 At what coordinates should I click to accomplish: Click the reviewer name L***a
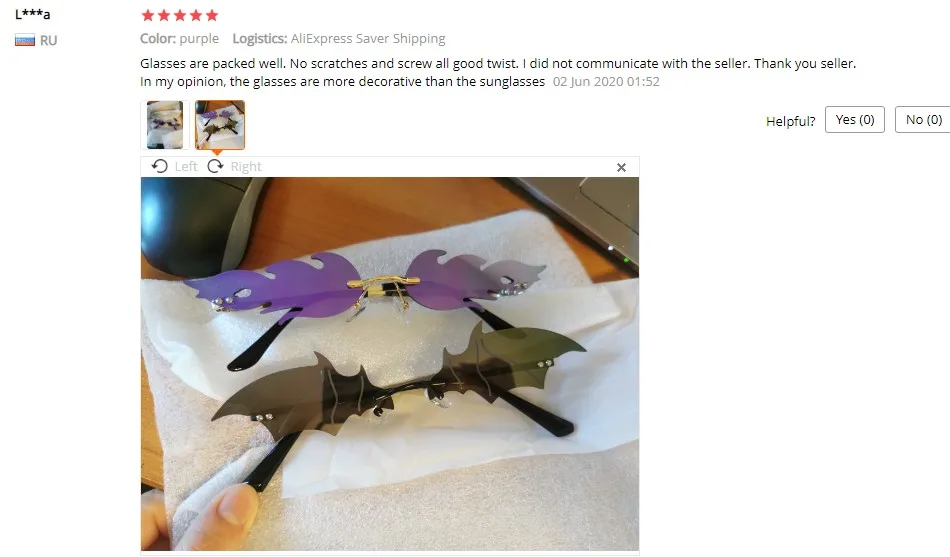pyautogui.click(x=33, y=14)
